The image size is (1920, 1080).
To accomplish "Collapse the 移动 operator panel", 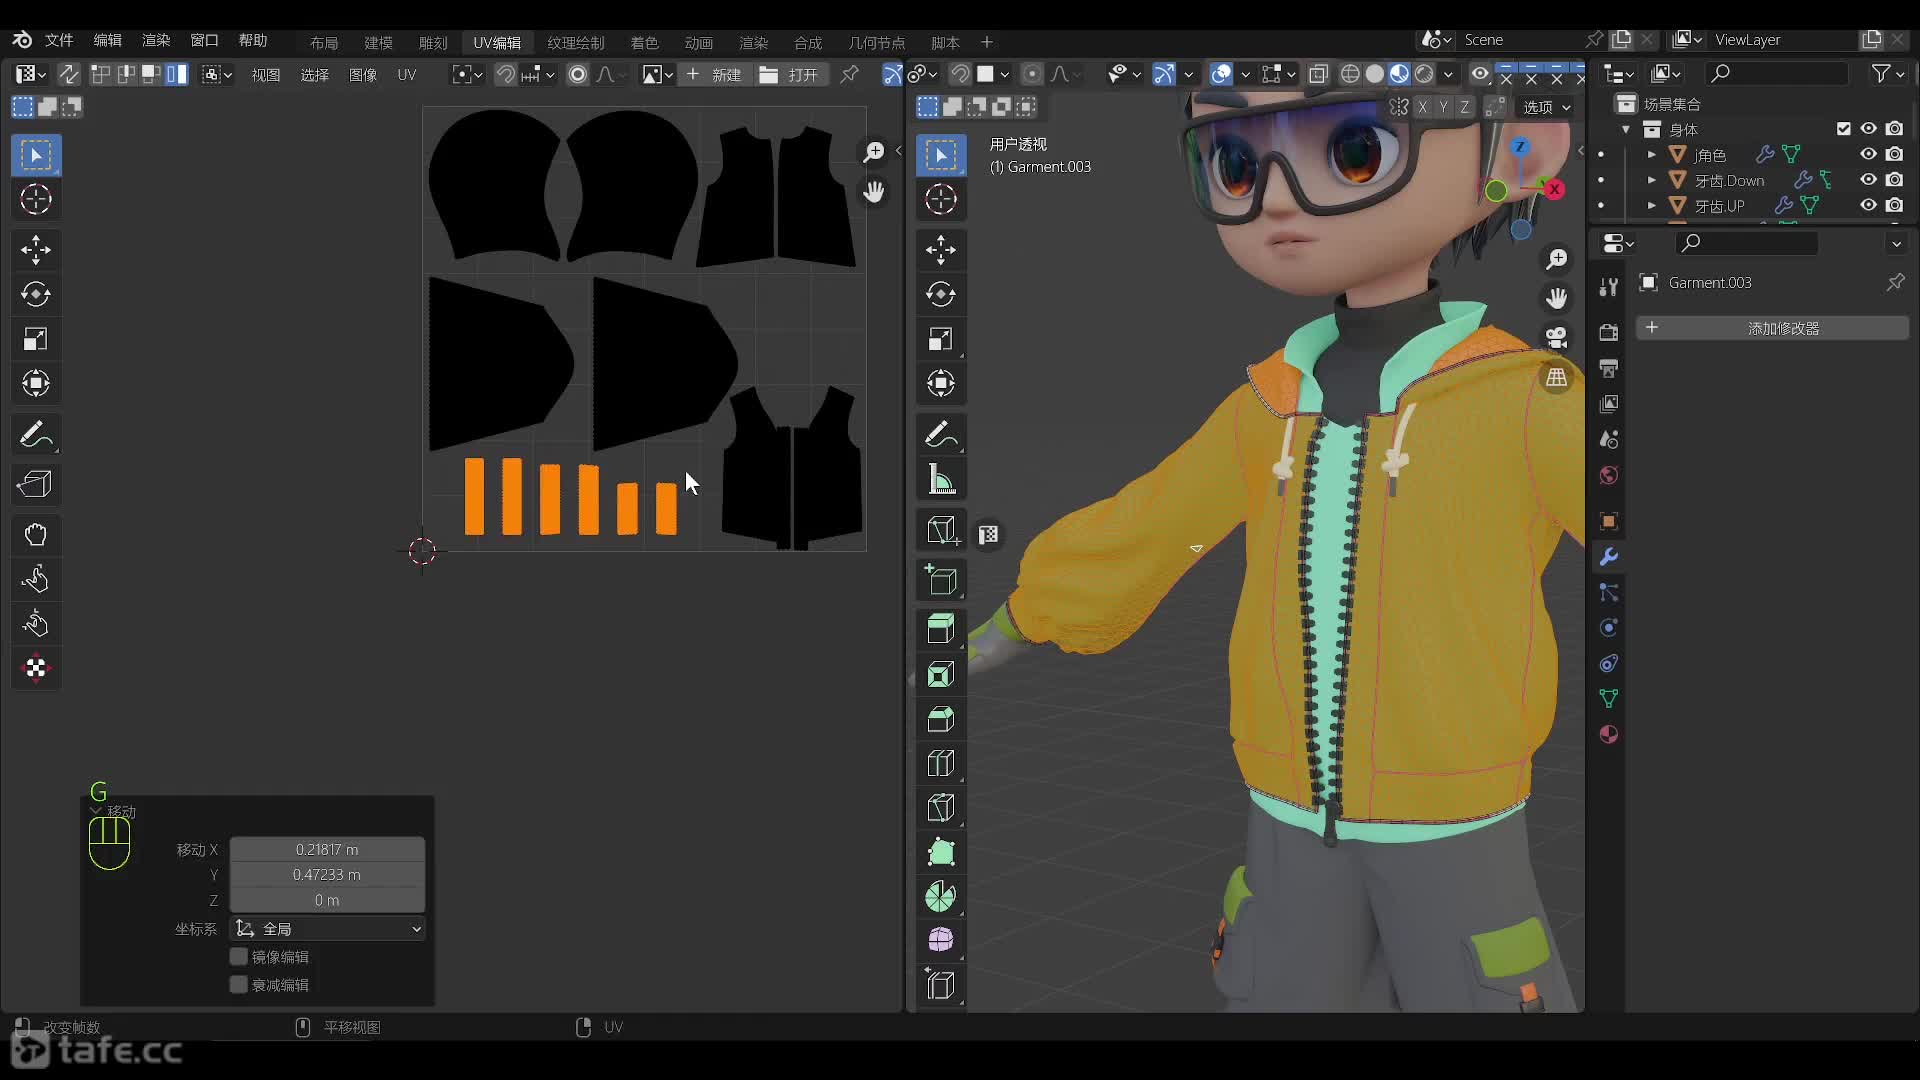I will pos(96,811).
